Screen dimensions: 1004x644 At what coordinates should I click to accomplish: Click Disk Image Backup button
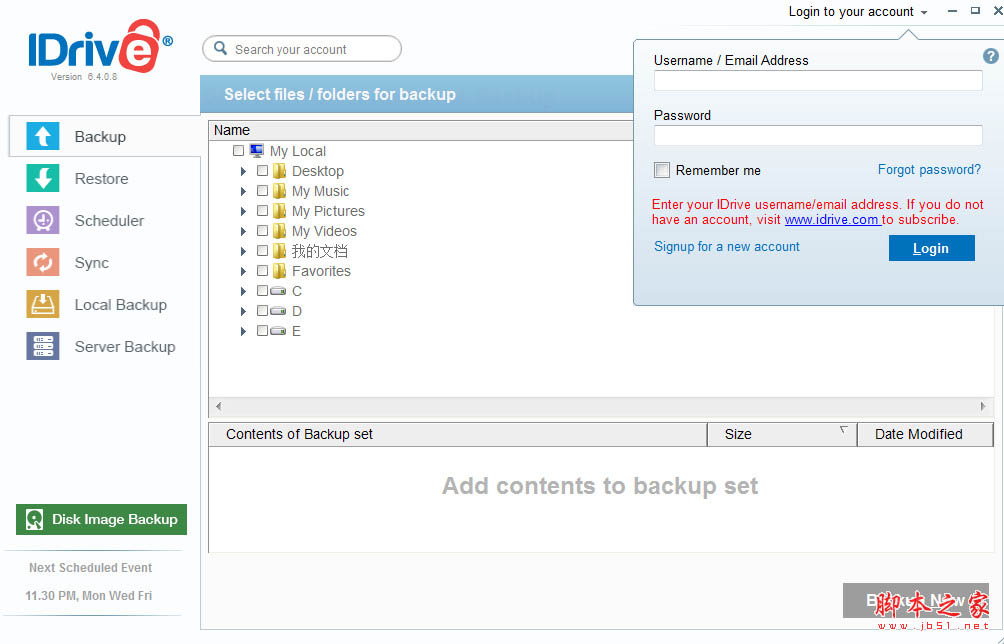pyautogui.click(x=101, y=519)
